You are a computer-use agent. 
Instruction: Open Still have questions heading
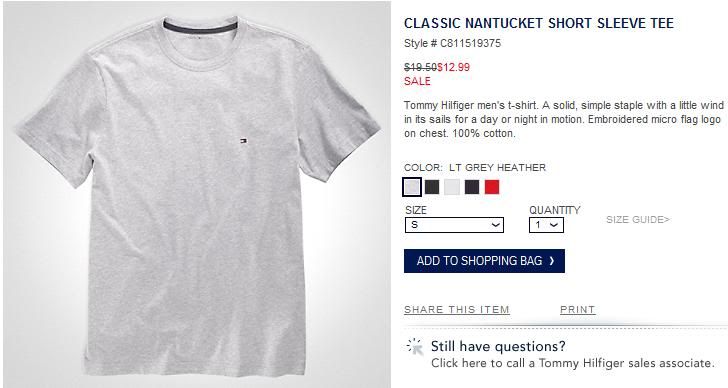[x=498, y=346]
